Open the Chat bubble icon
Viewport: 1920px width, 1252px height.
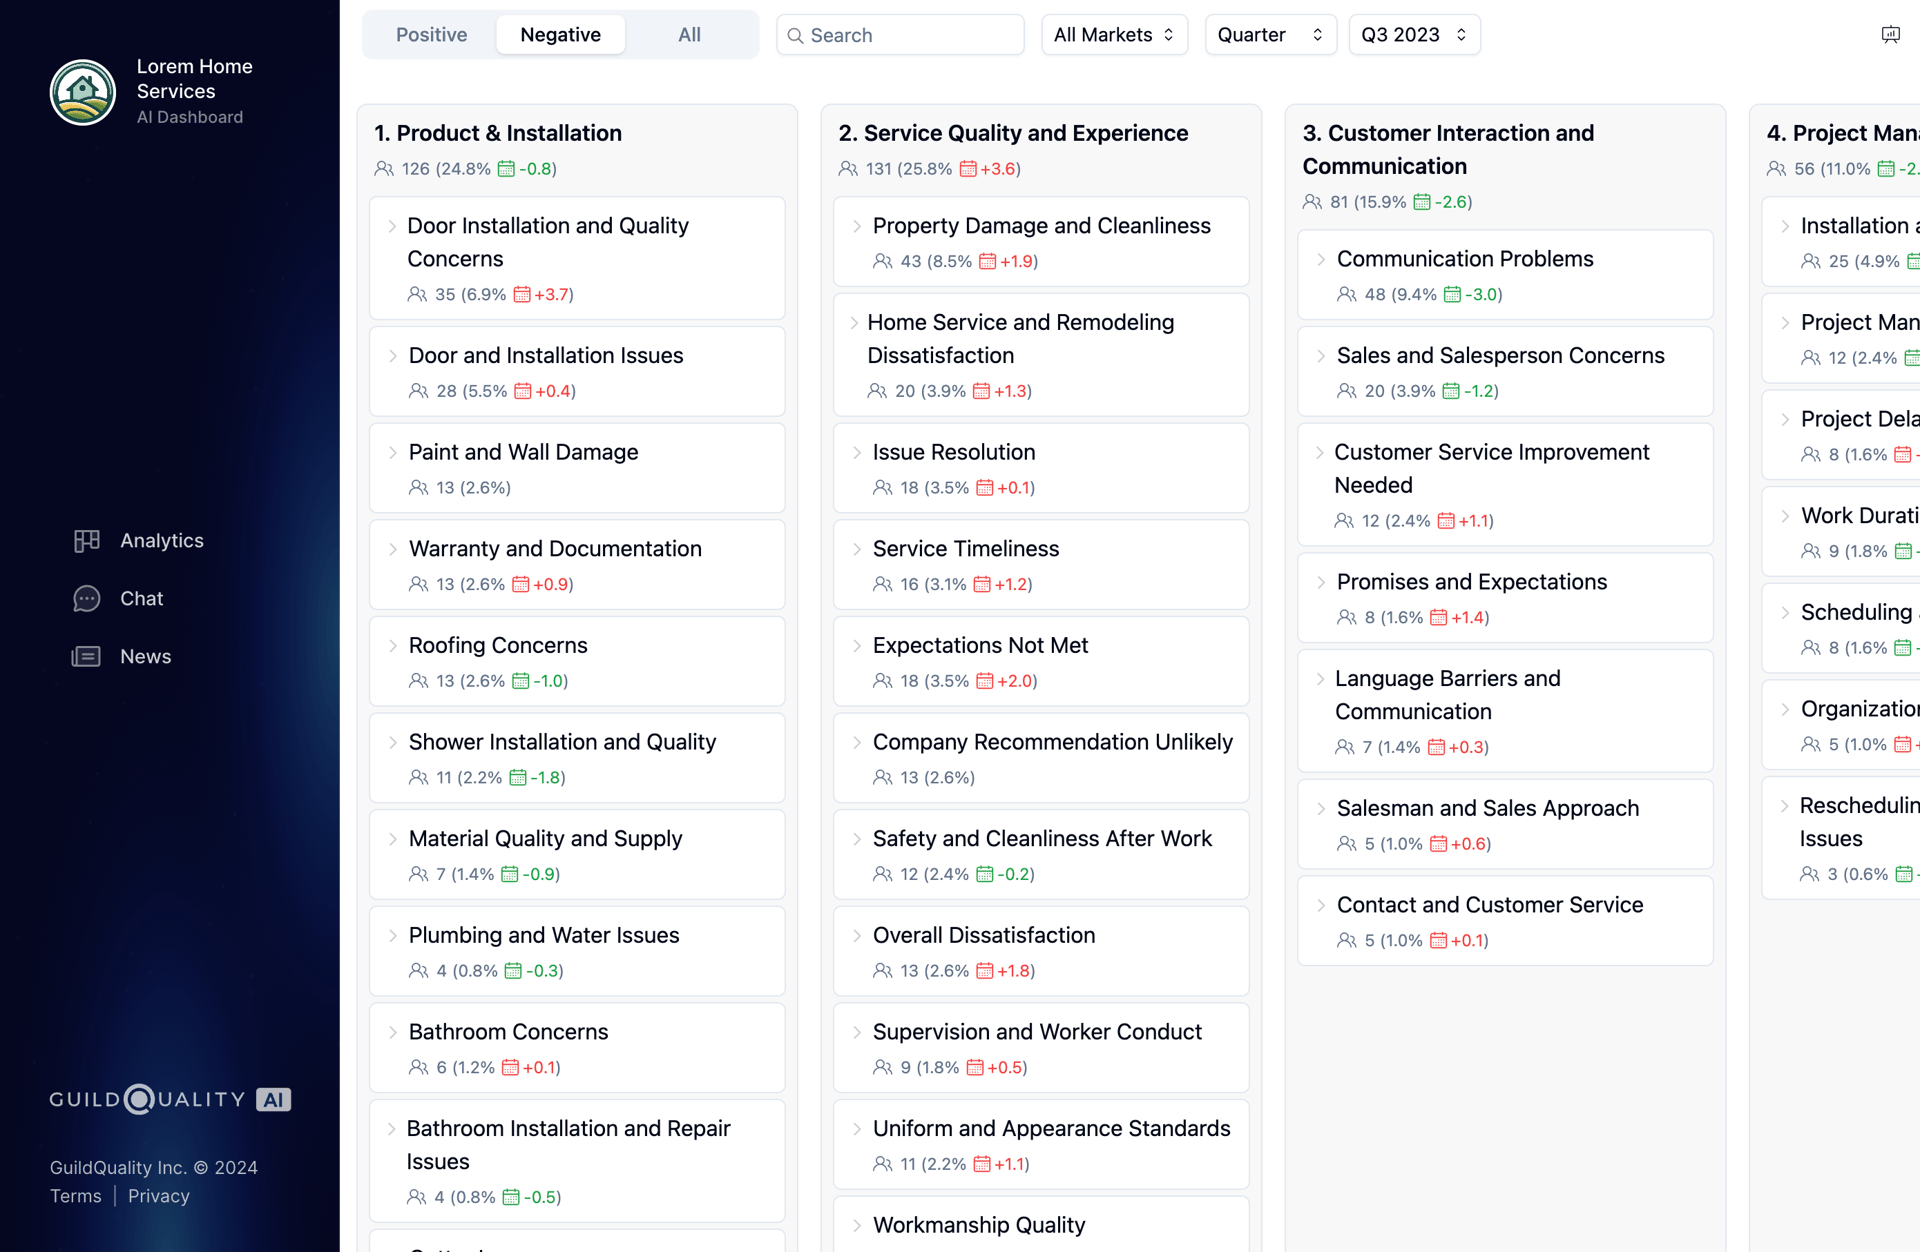point(87,599)
